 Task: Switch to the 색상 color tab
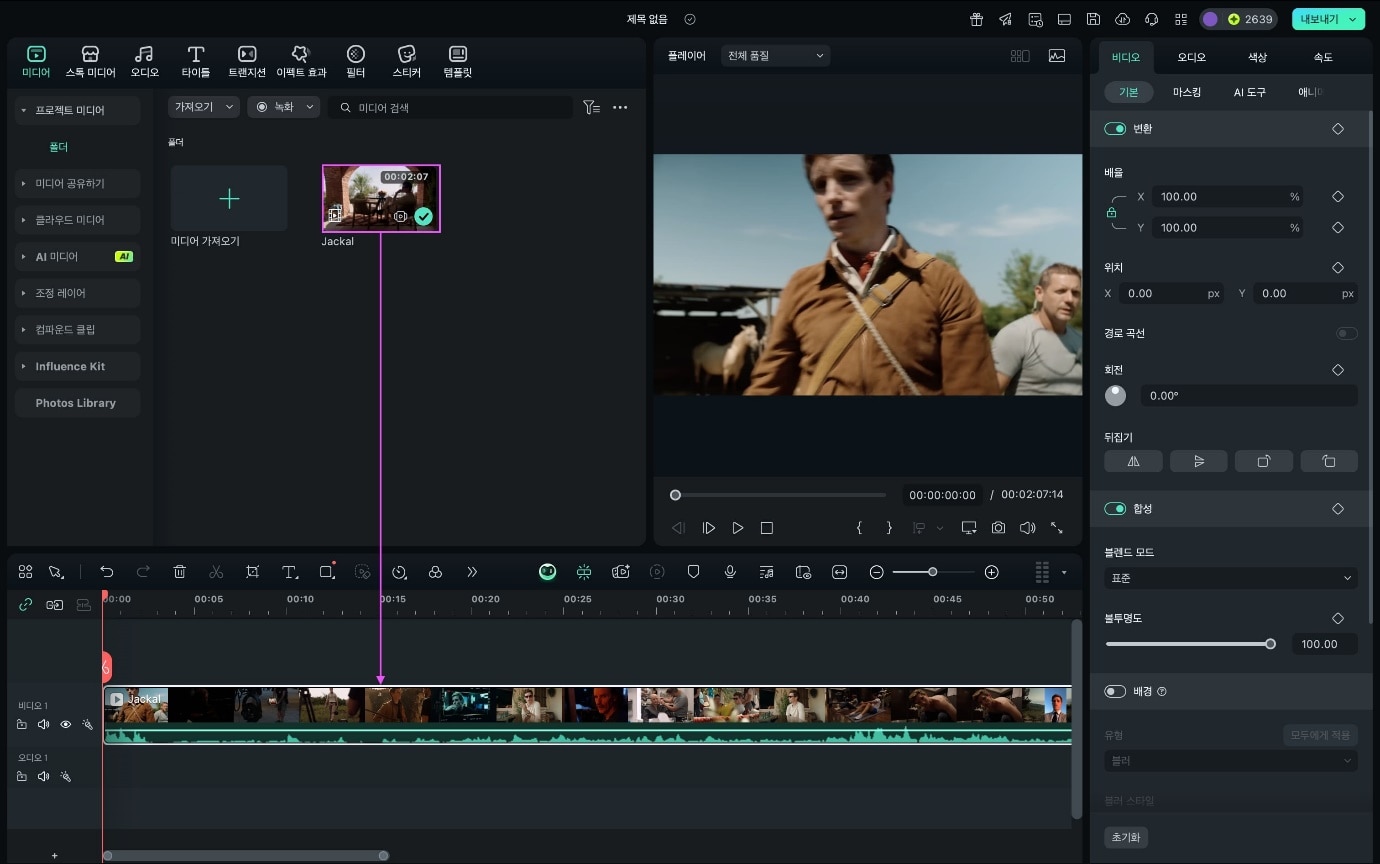click(1257, 57)
